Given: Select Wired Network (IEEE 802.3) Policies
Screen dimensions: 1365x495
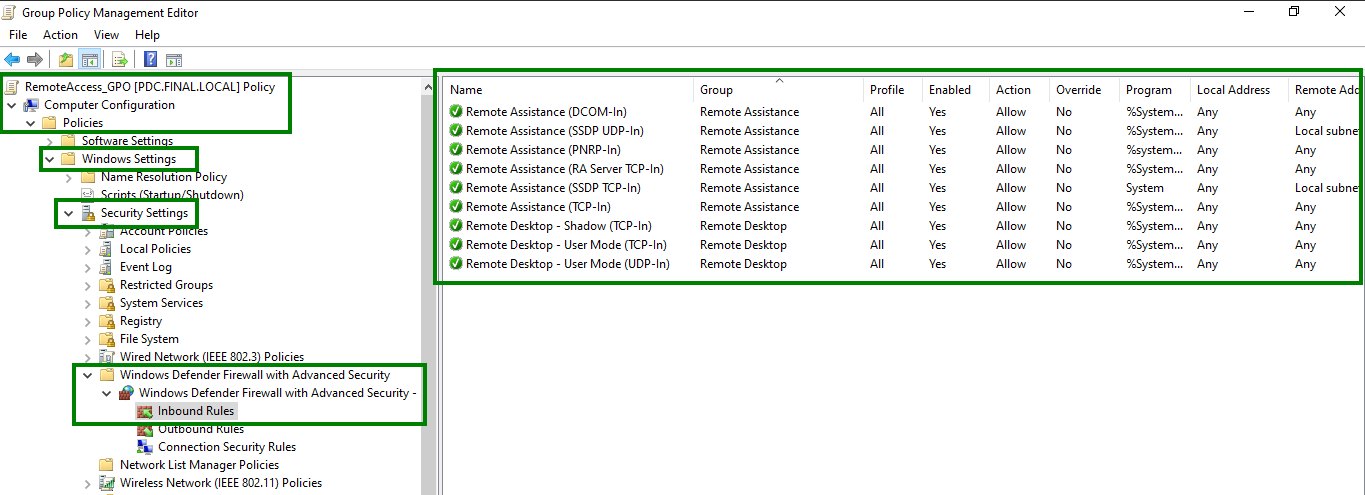Looking at the screenshot, I should tap(212, 357).
